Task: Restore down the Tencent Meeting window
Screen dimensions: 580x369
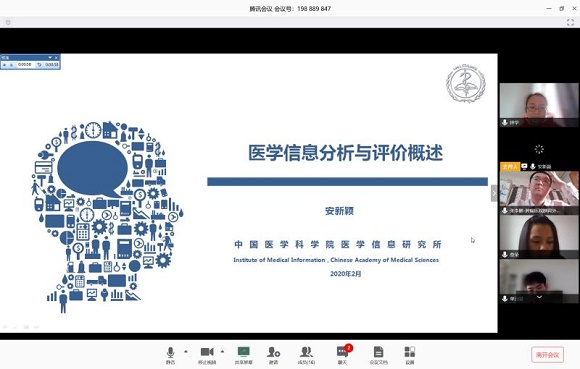Action: pos(562,8)
